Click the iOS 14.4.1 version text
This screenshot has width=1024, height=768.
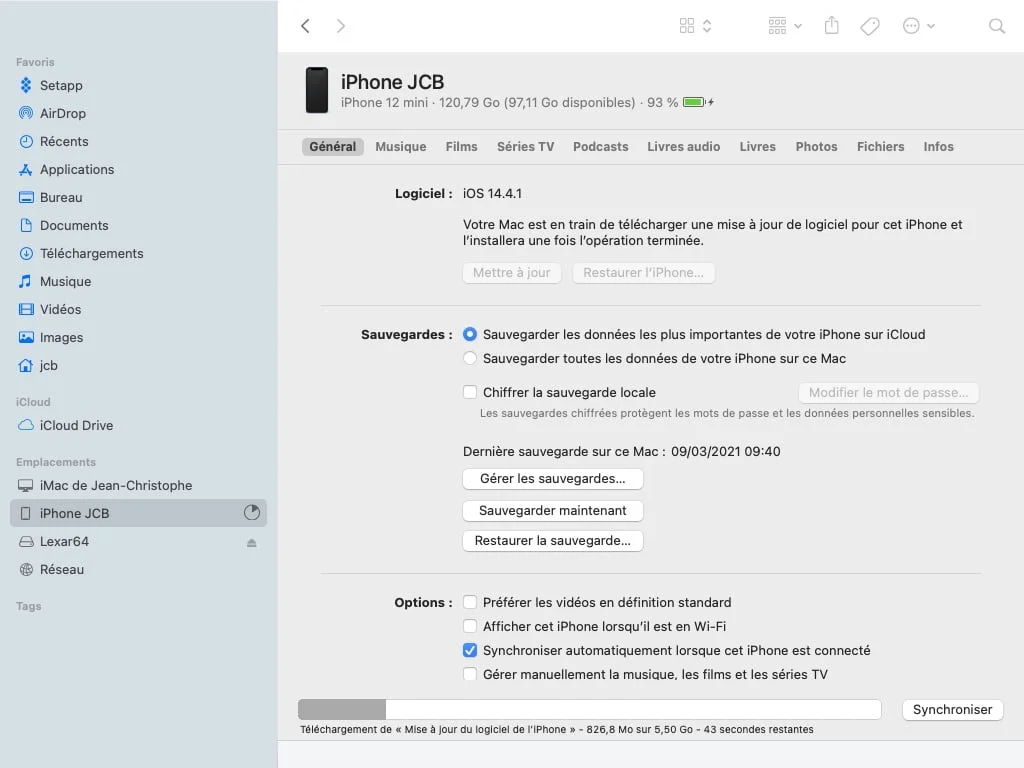pyautogui.click(x=492, y=194)
